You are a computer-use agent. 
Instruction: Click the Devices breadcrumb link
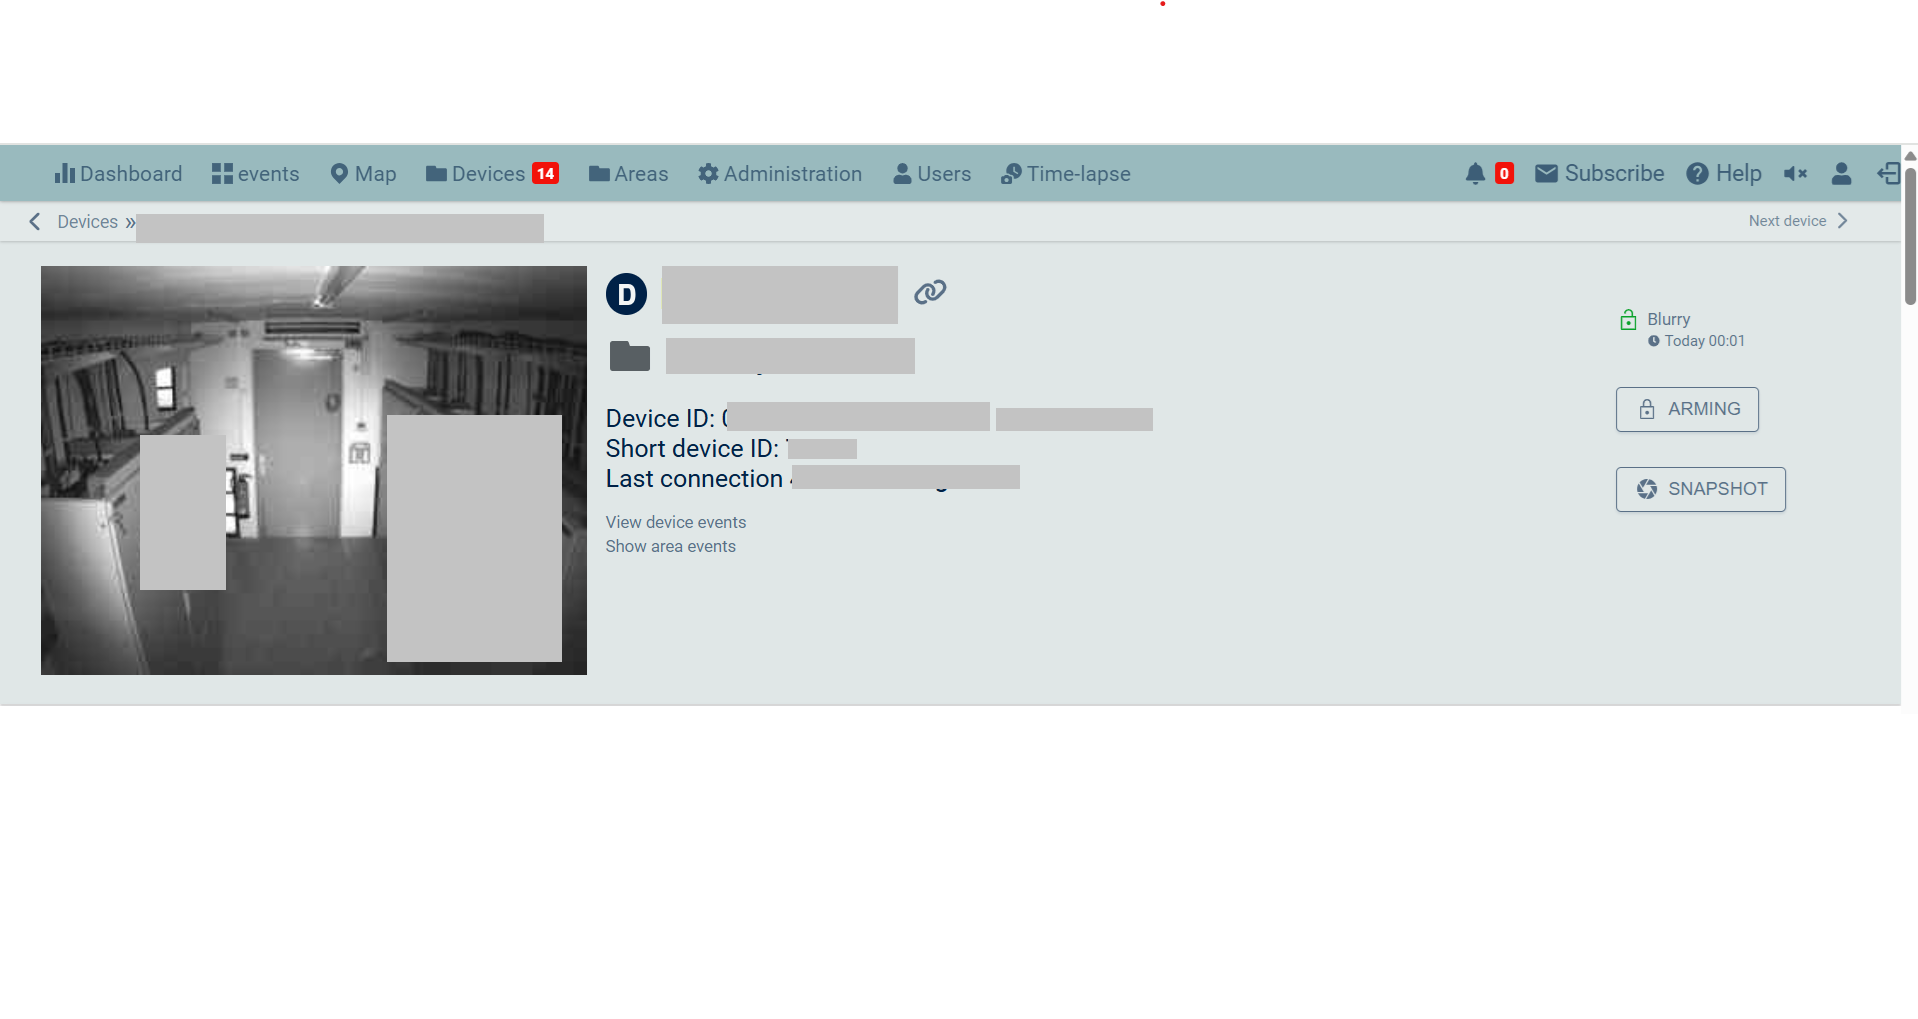click(88, 222)
